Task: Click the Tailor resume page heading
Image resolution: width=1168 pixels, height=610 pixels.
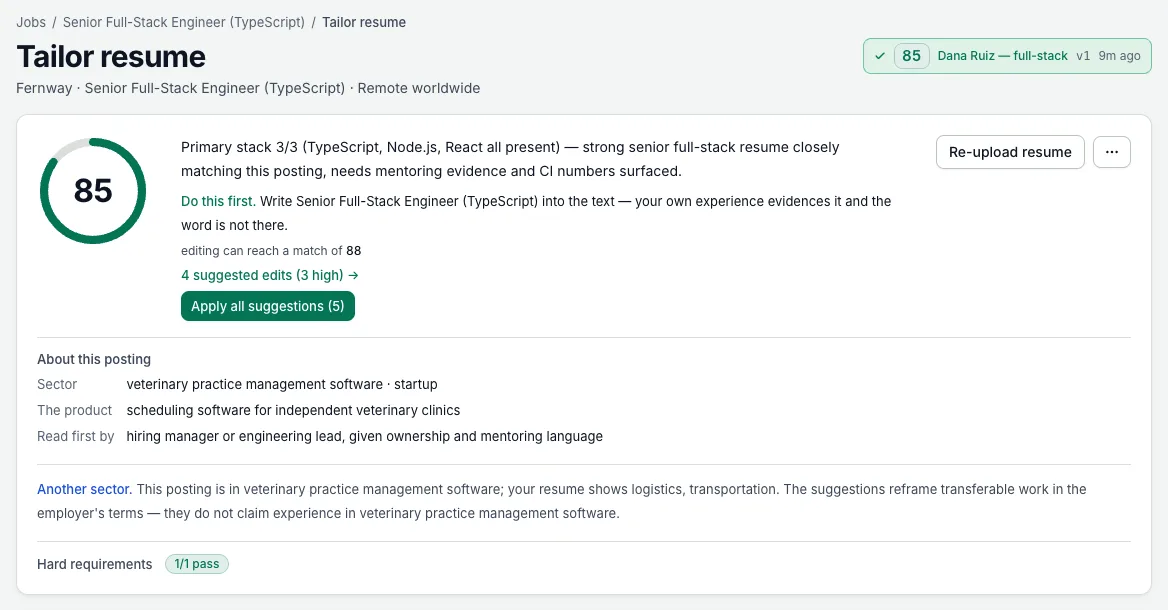Action: pos(111,57)
